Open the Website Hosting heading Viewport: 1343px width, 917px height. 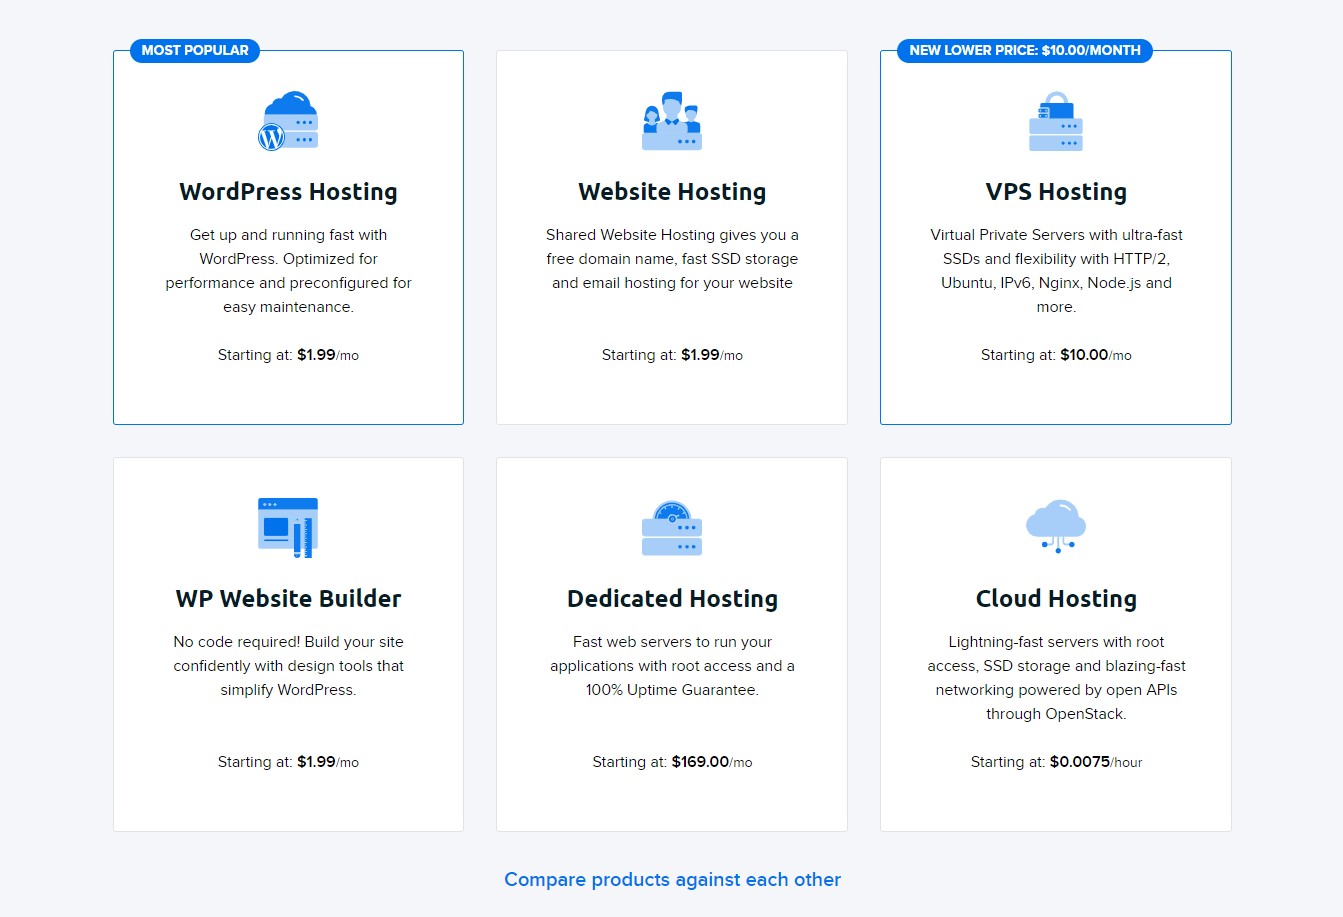[672, 192]
